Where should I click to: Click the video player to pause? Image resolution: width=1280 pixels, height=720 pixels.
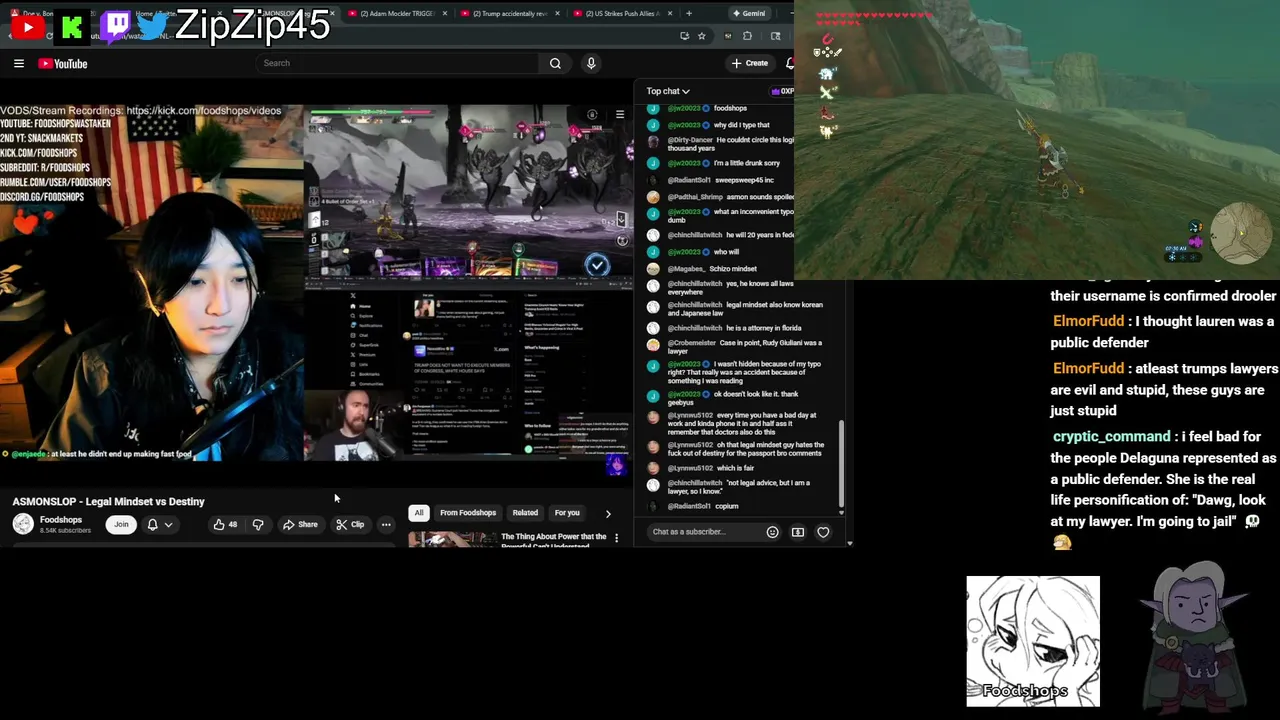[x=316, y=282]
